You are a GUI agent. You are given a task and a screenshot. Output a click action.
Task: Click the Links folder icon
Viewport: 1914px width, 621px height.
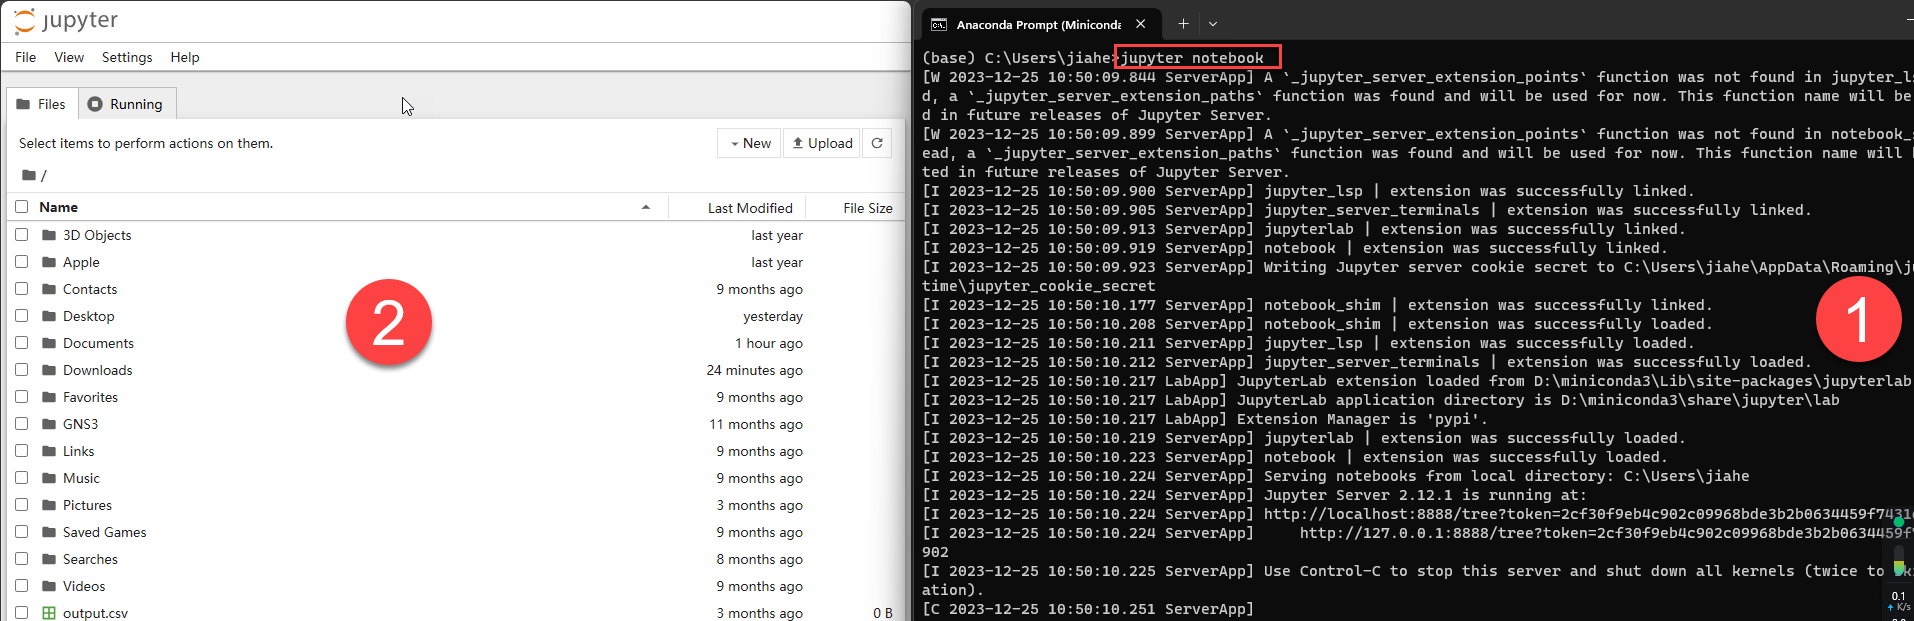49,451
